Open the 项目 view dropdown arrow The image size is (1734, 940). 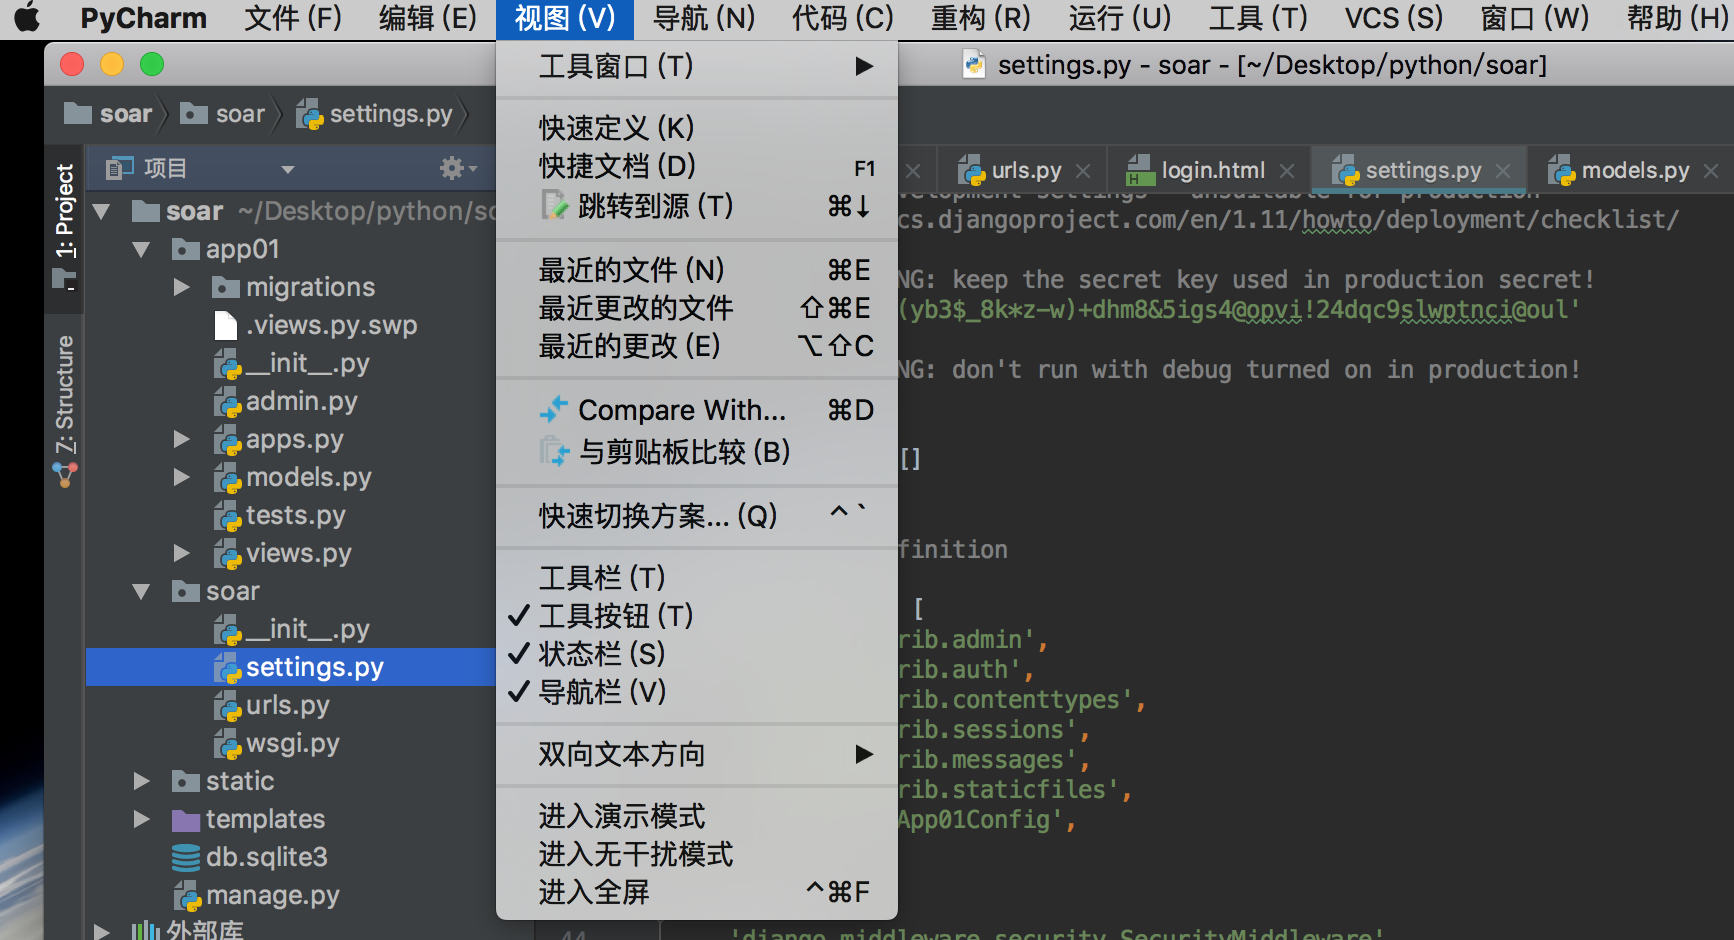point(288,169)
